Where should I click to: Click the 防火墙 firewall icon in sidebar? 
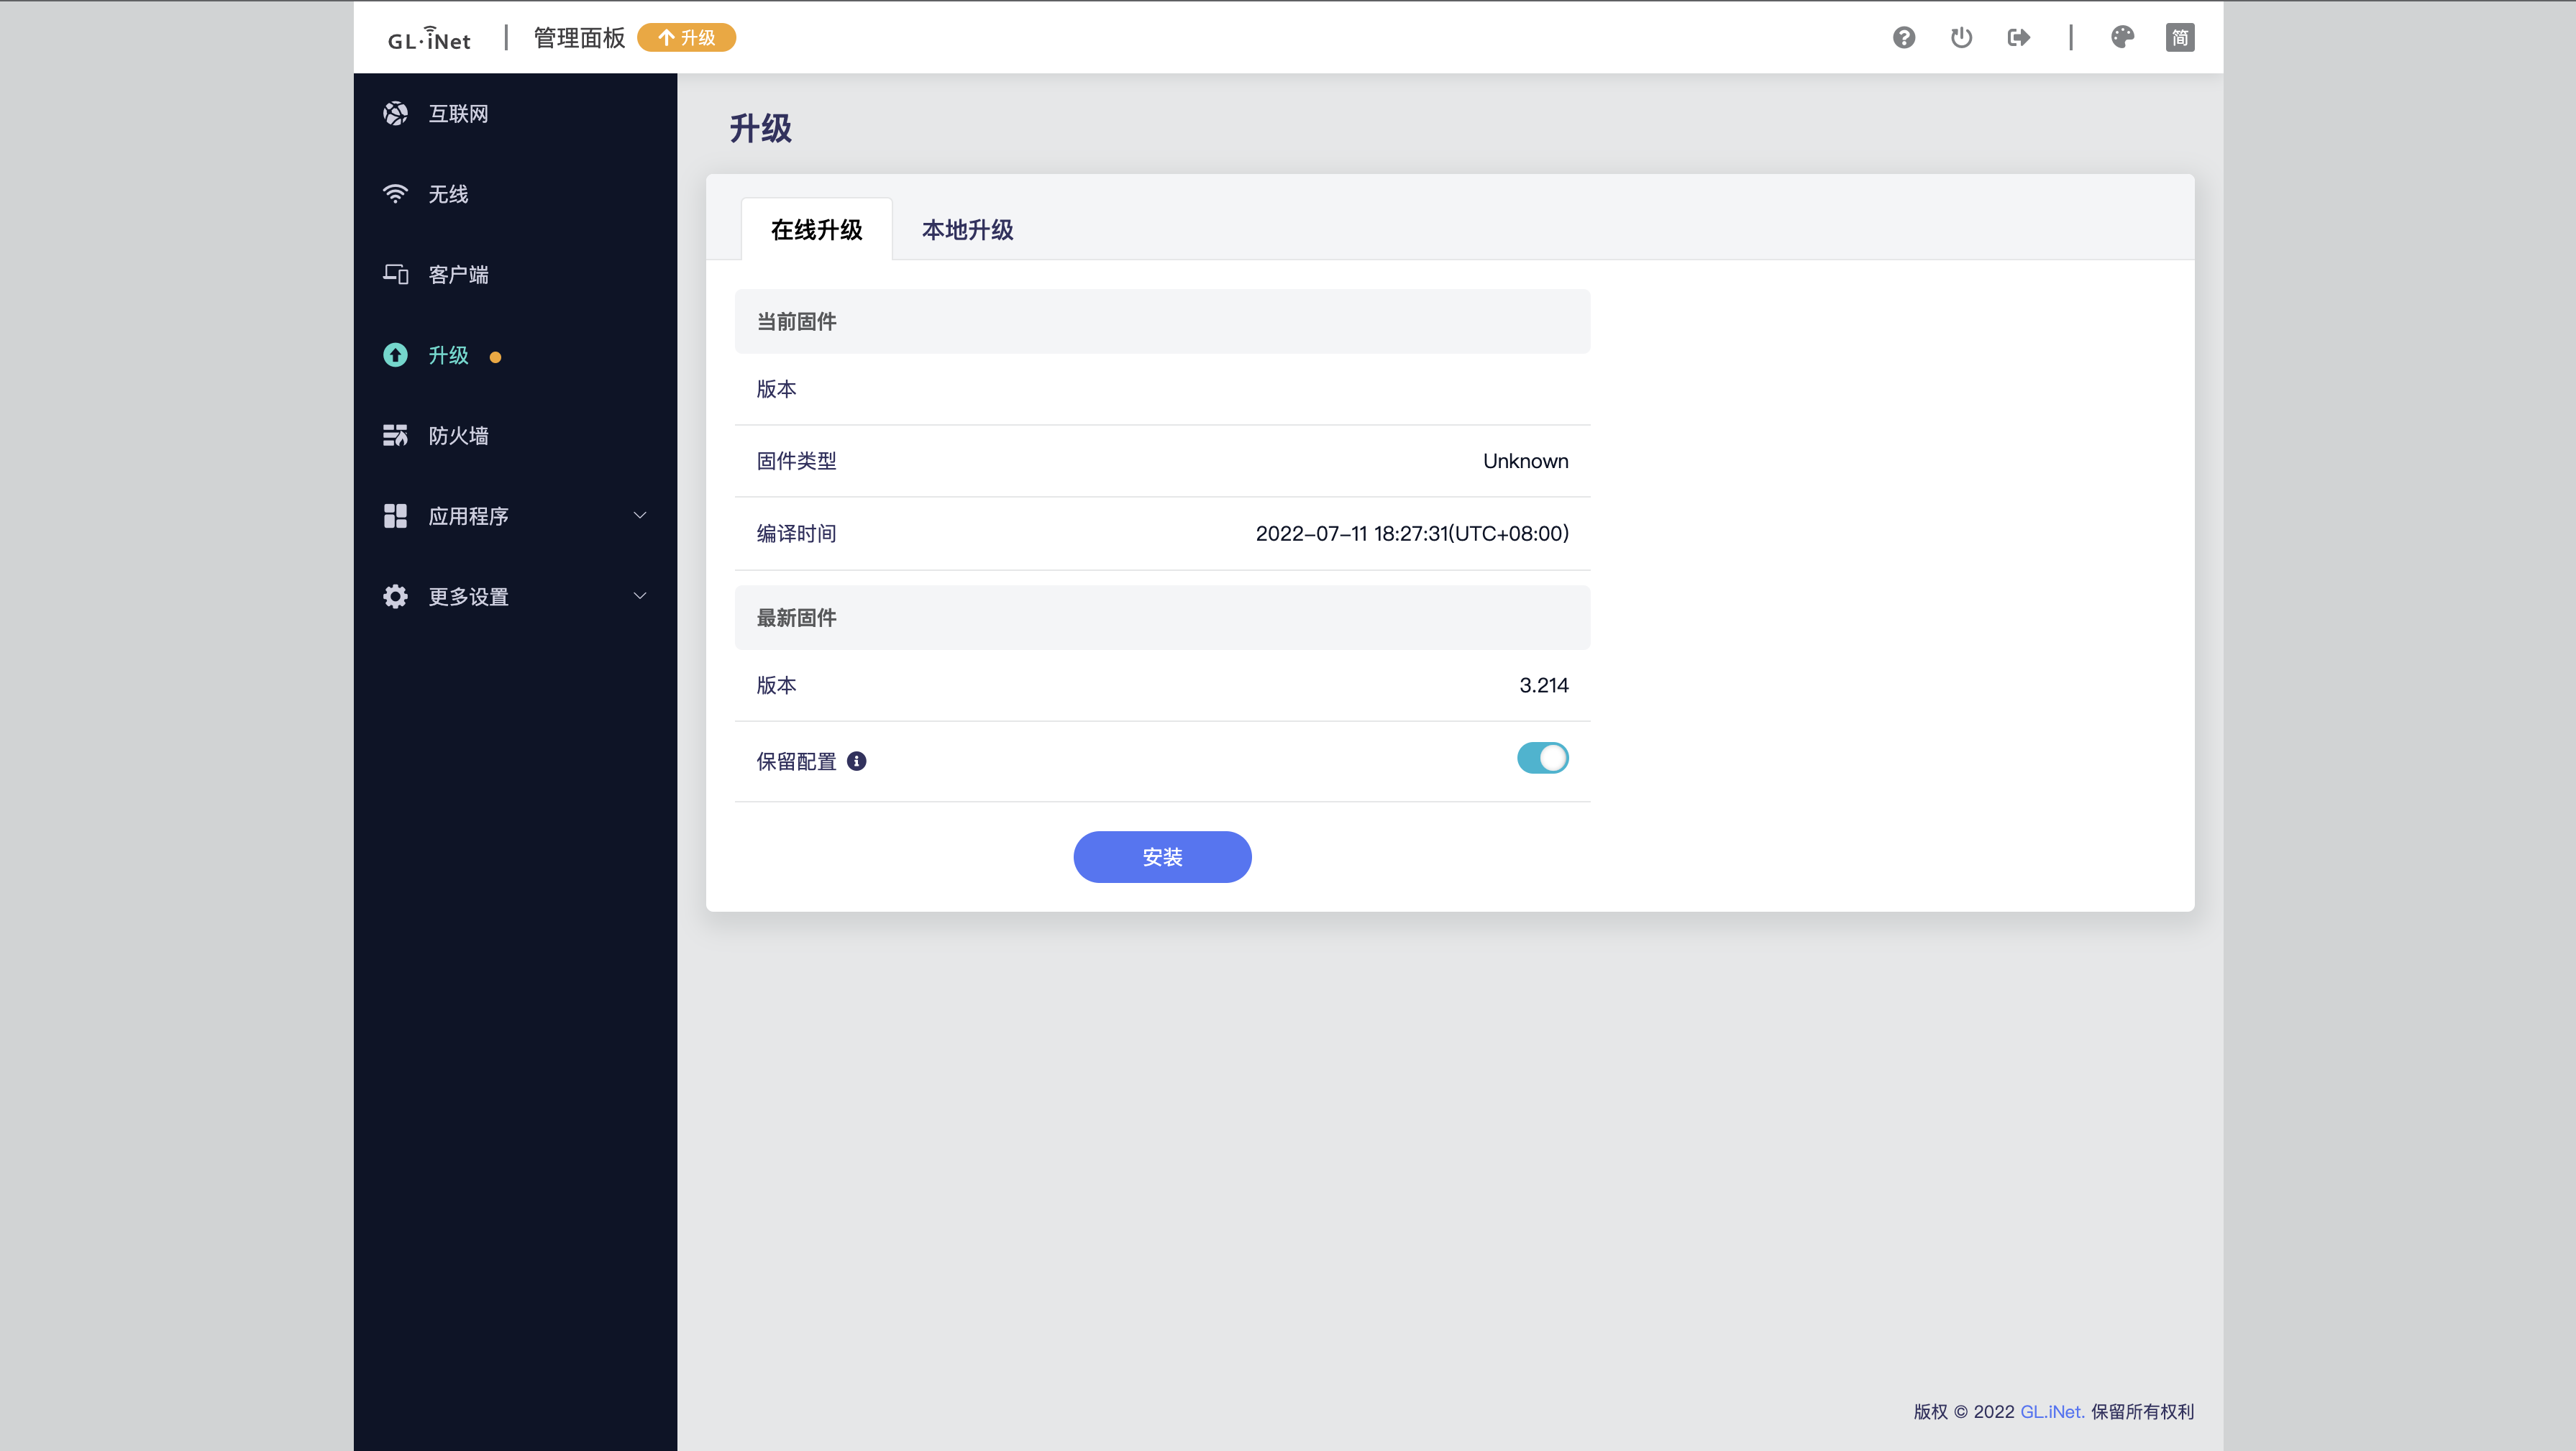(x=395, y=435)
